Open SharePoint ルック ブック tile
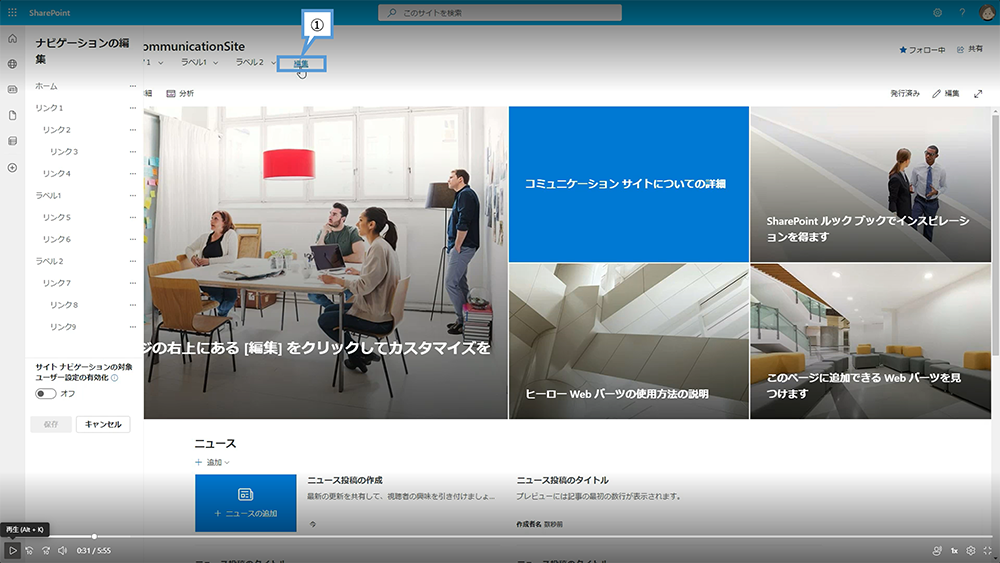 point(871,184)
